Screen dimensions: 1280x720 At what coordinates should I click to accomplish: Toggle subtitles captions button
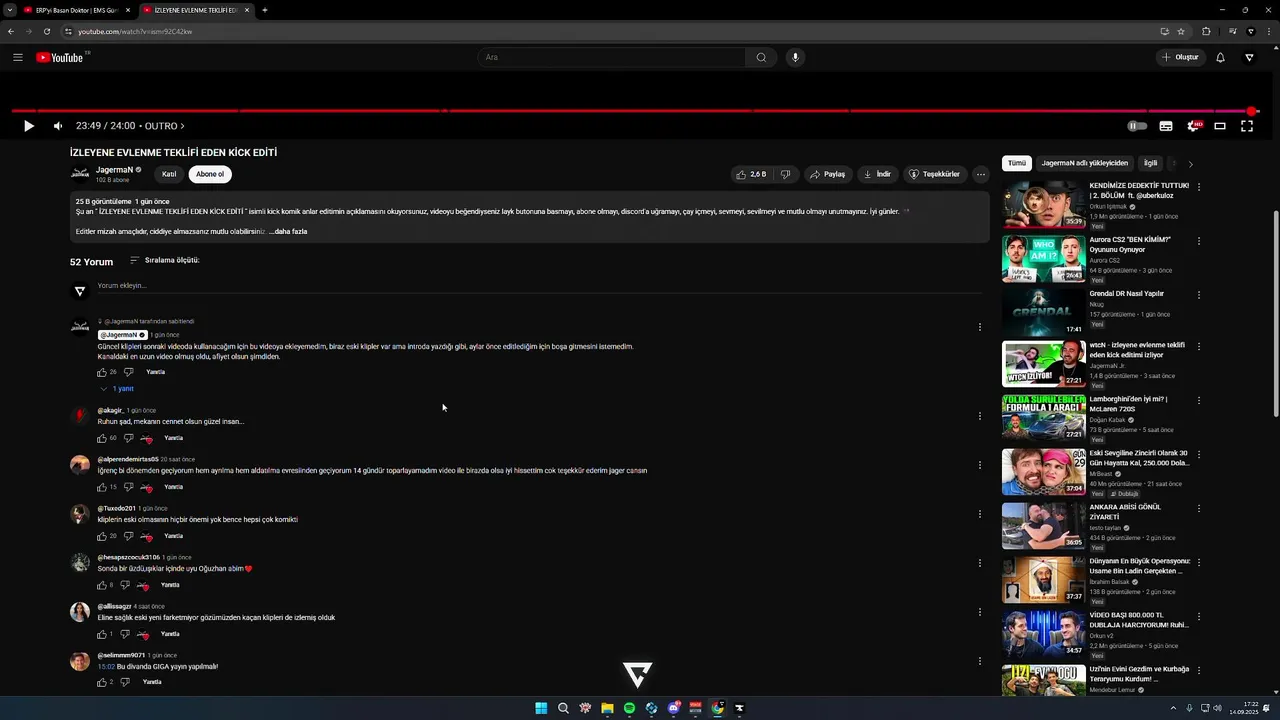[1166, 126]
